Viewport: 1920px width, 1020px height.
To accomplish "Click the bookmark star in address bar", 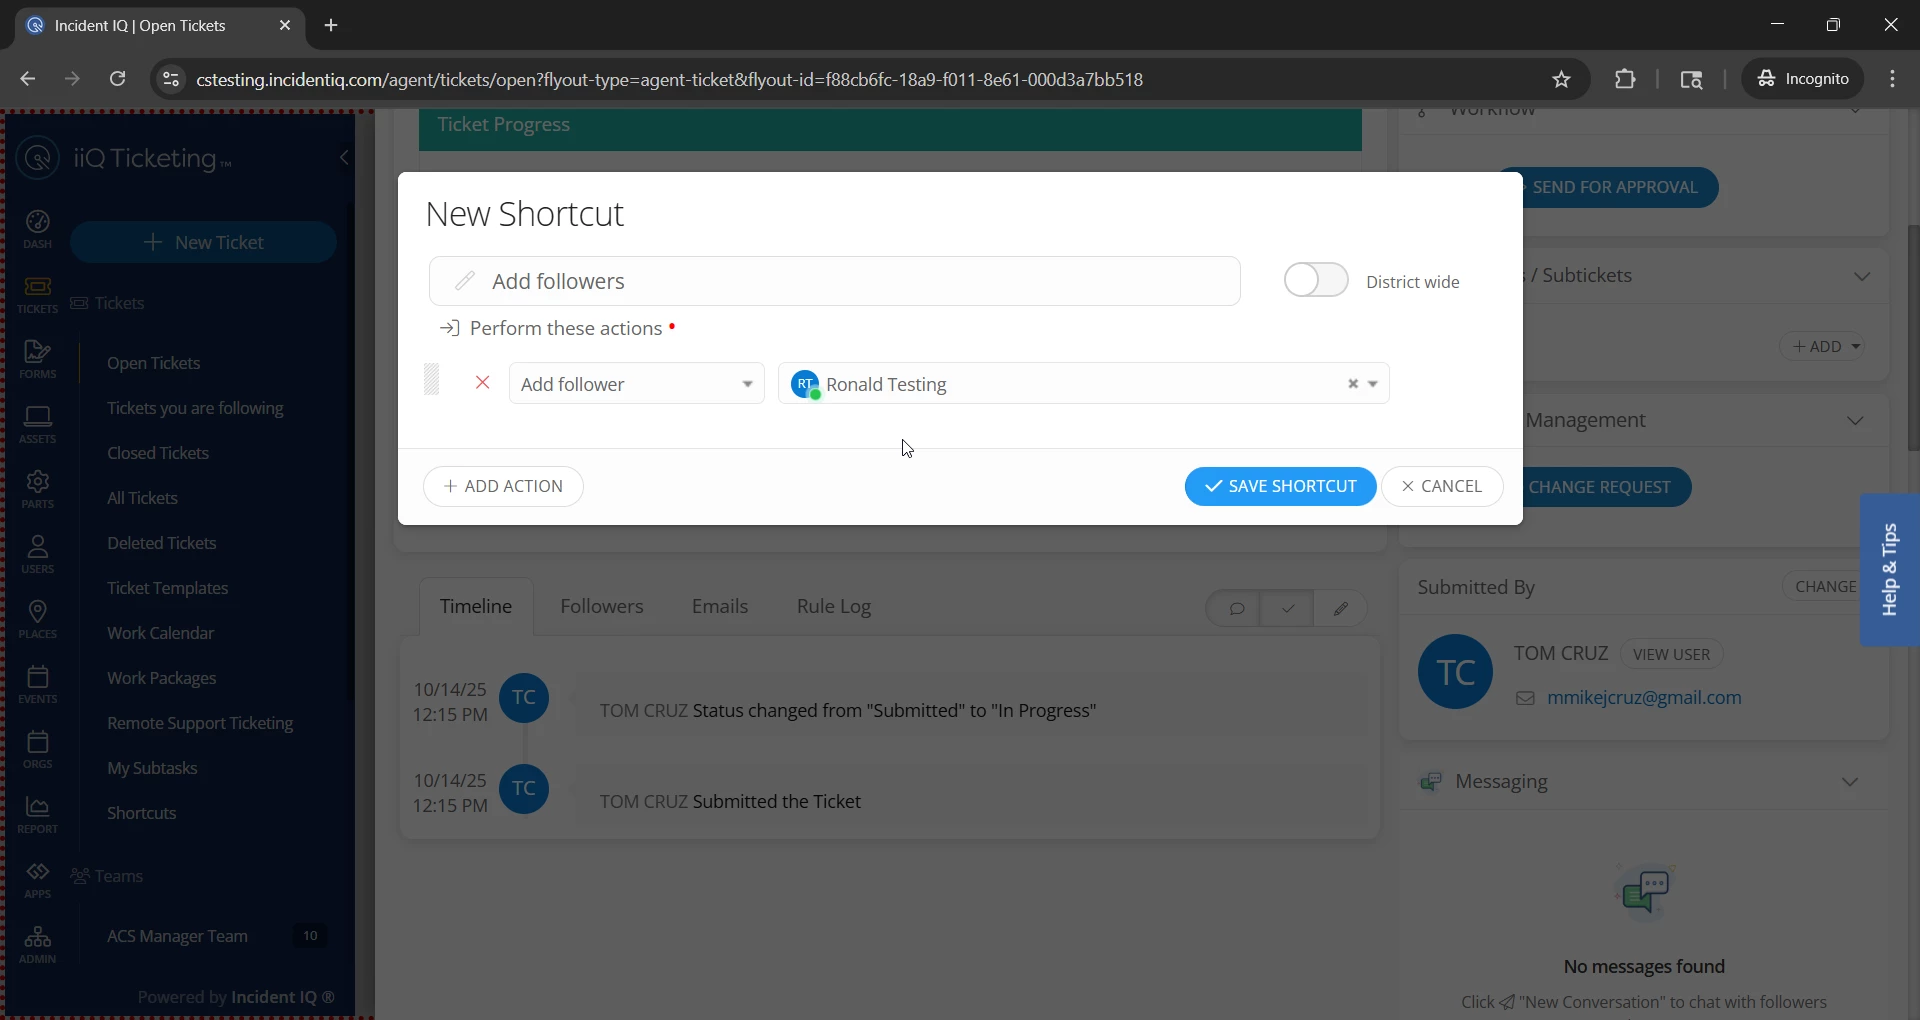I will [x=1562, y=79].
